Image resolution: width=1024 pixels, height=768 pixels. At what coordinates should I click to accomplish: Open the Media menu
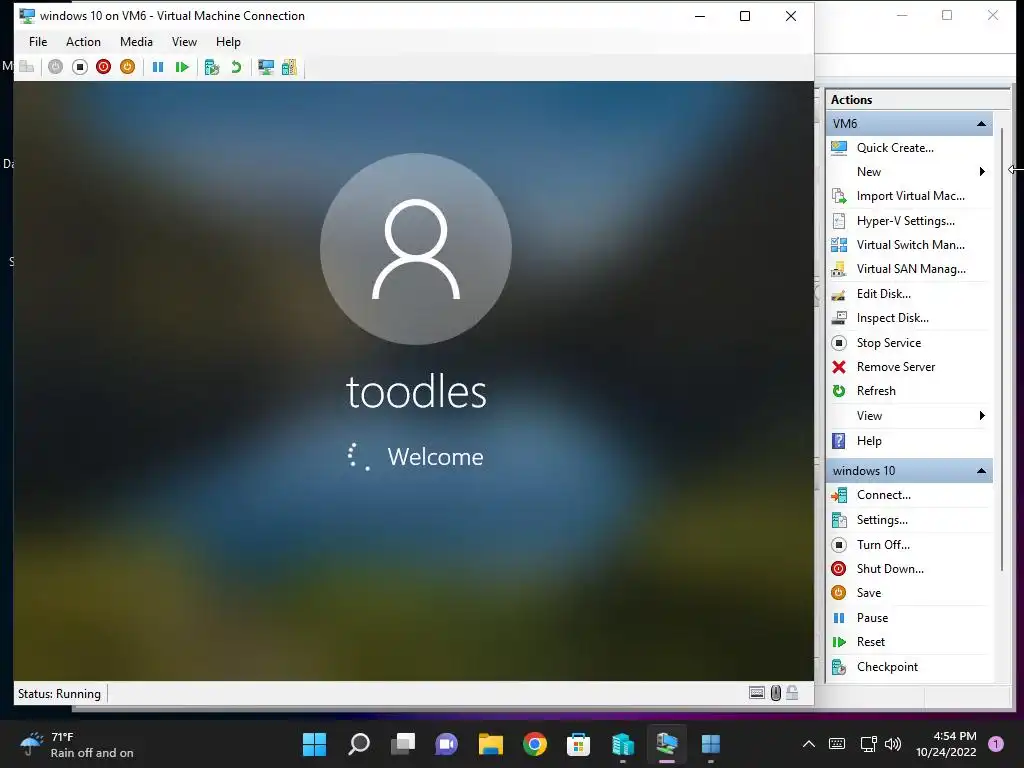[136, 42]
